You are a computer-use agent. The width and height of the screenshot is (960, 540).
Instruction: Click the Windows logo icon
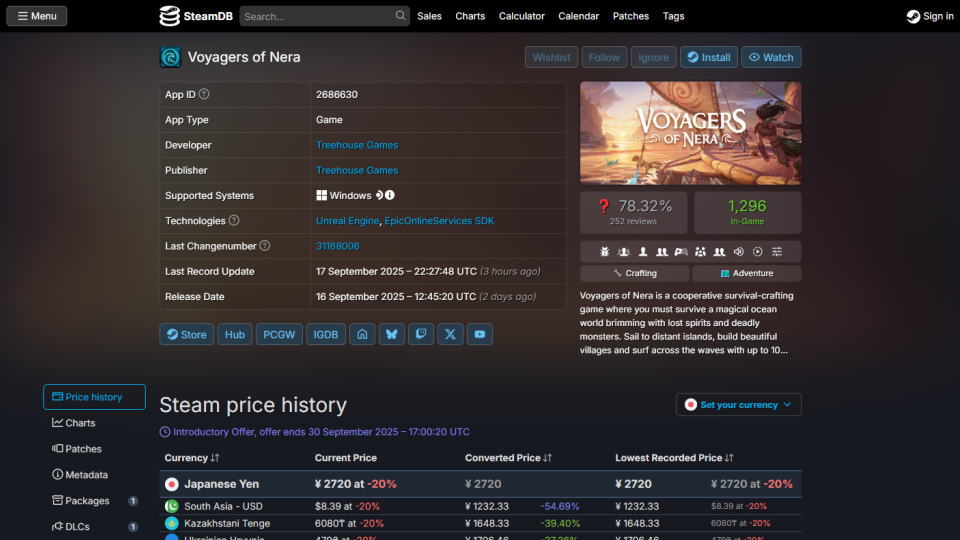321,195
